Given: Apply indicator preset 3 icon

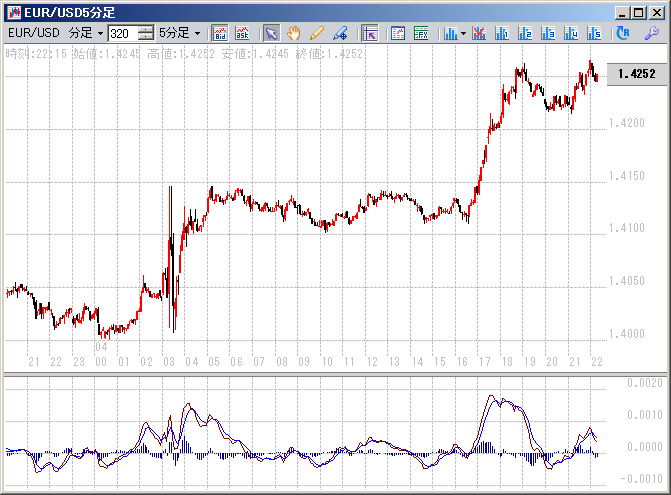Looking at the screenshot, I should (x=548, y=33).
